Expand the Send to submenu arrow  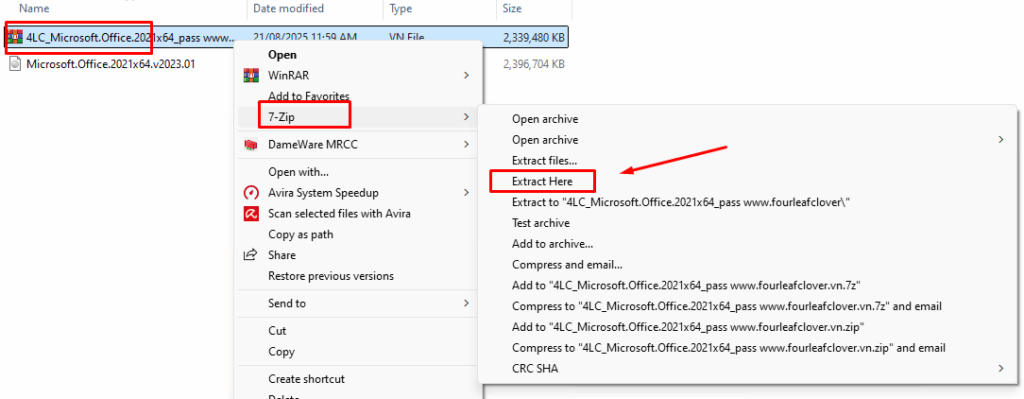tap(466, 303)
